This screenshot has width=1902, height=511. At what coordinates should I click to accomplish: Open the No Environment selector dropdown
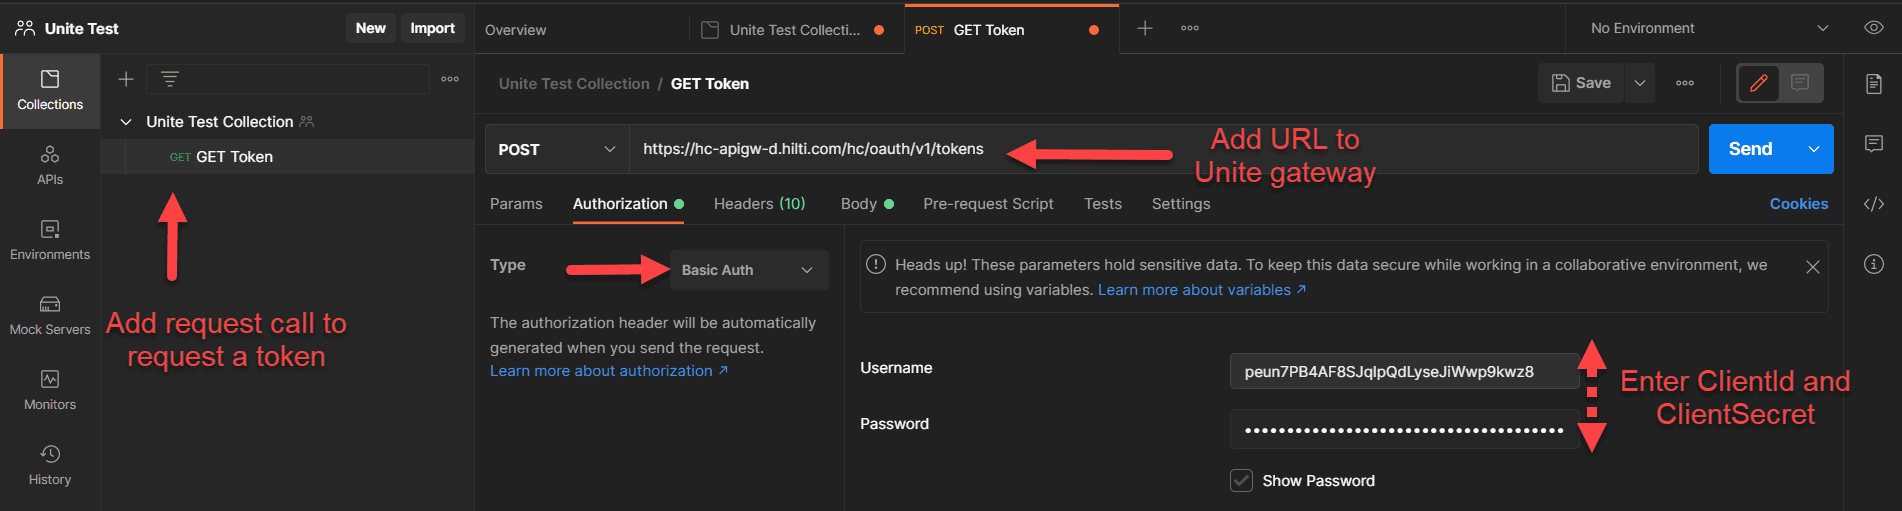1709,28
